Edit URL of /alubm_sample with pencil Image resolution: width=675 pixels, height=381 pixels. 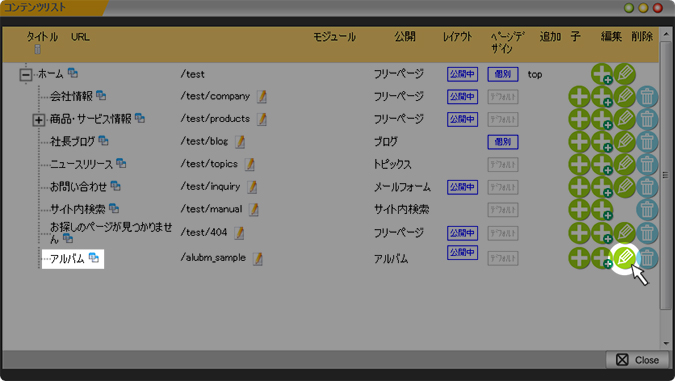(257, 258)
